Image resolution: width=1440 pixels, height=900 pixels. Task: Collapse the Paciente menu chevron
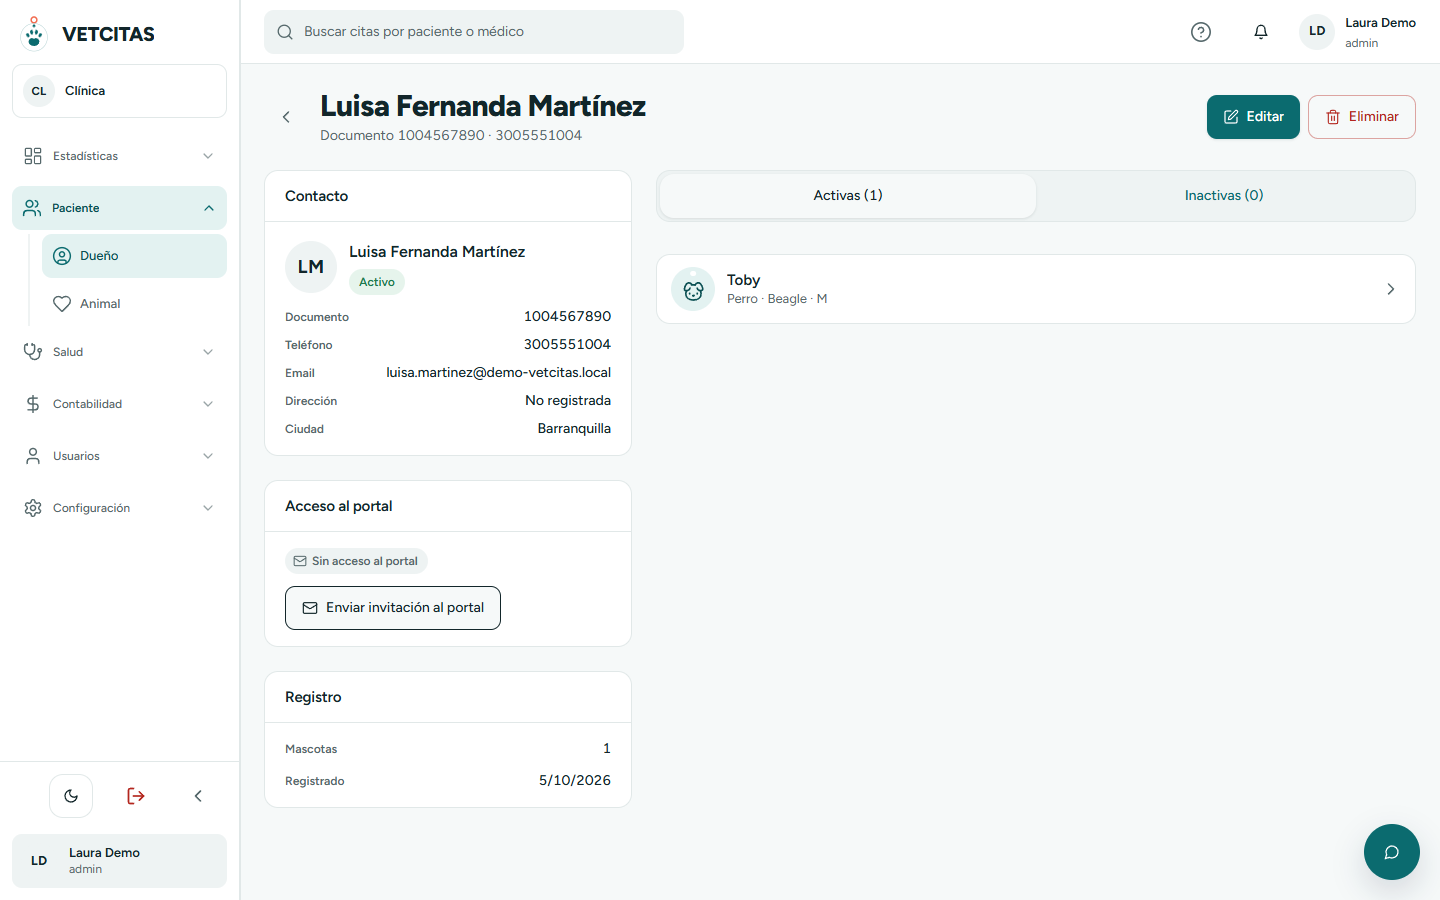click(209, 208)
